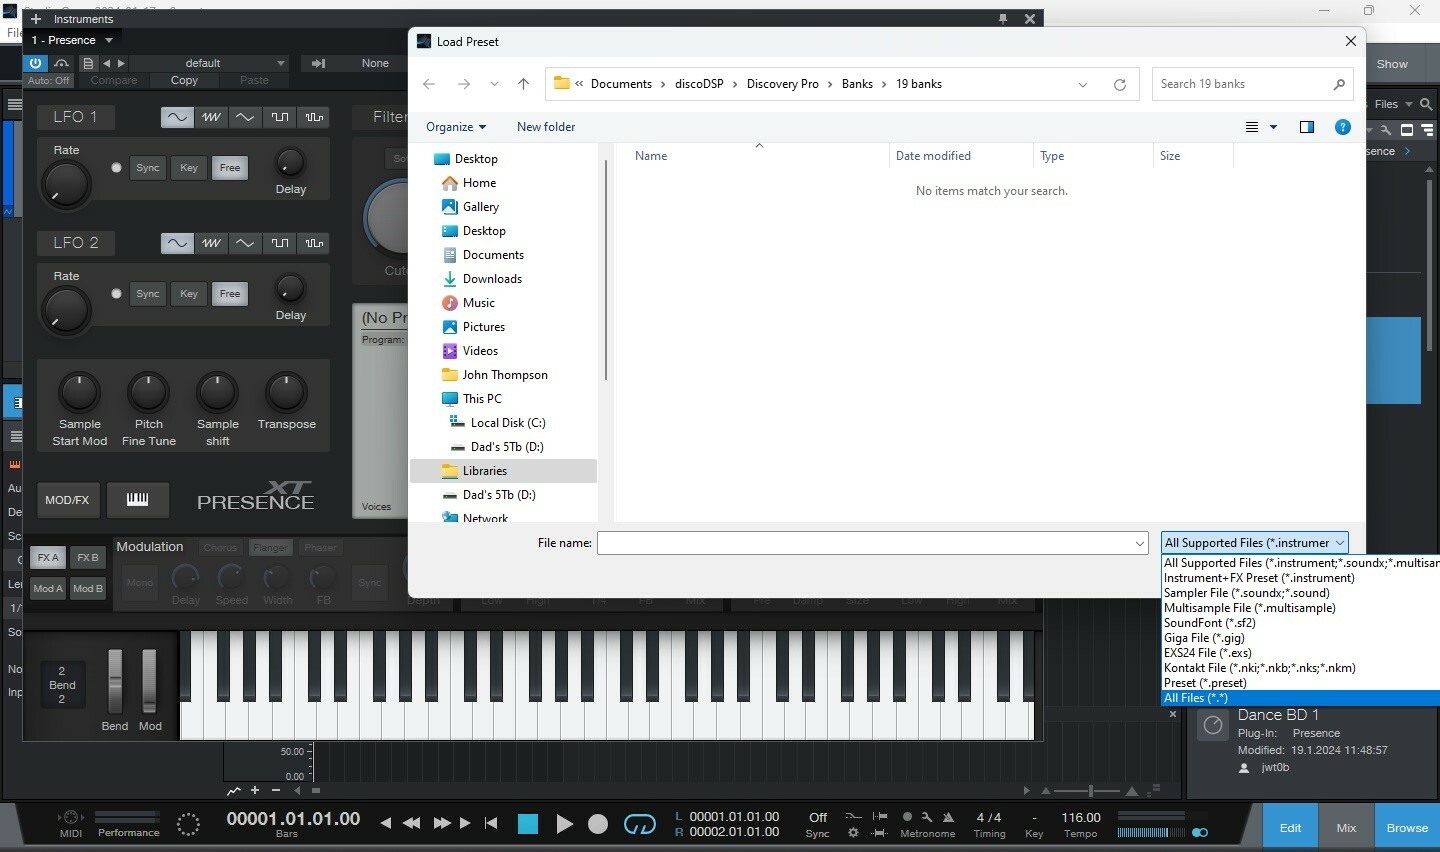1440x852 pixels.
Task: Pin the Instruments window
Action: [x=1003, y=19]
